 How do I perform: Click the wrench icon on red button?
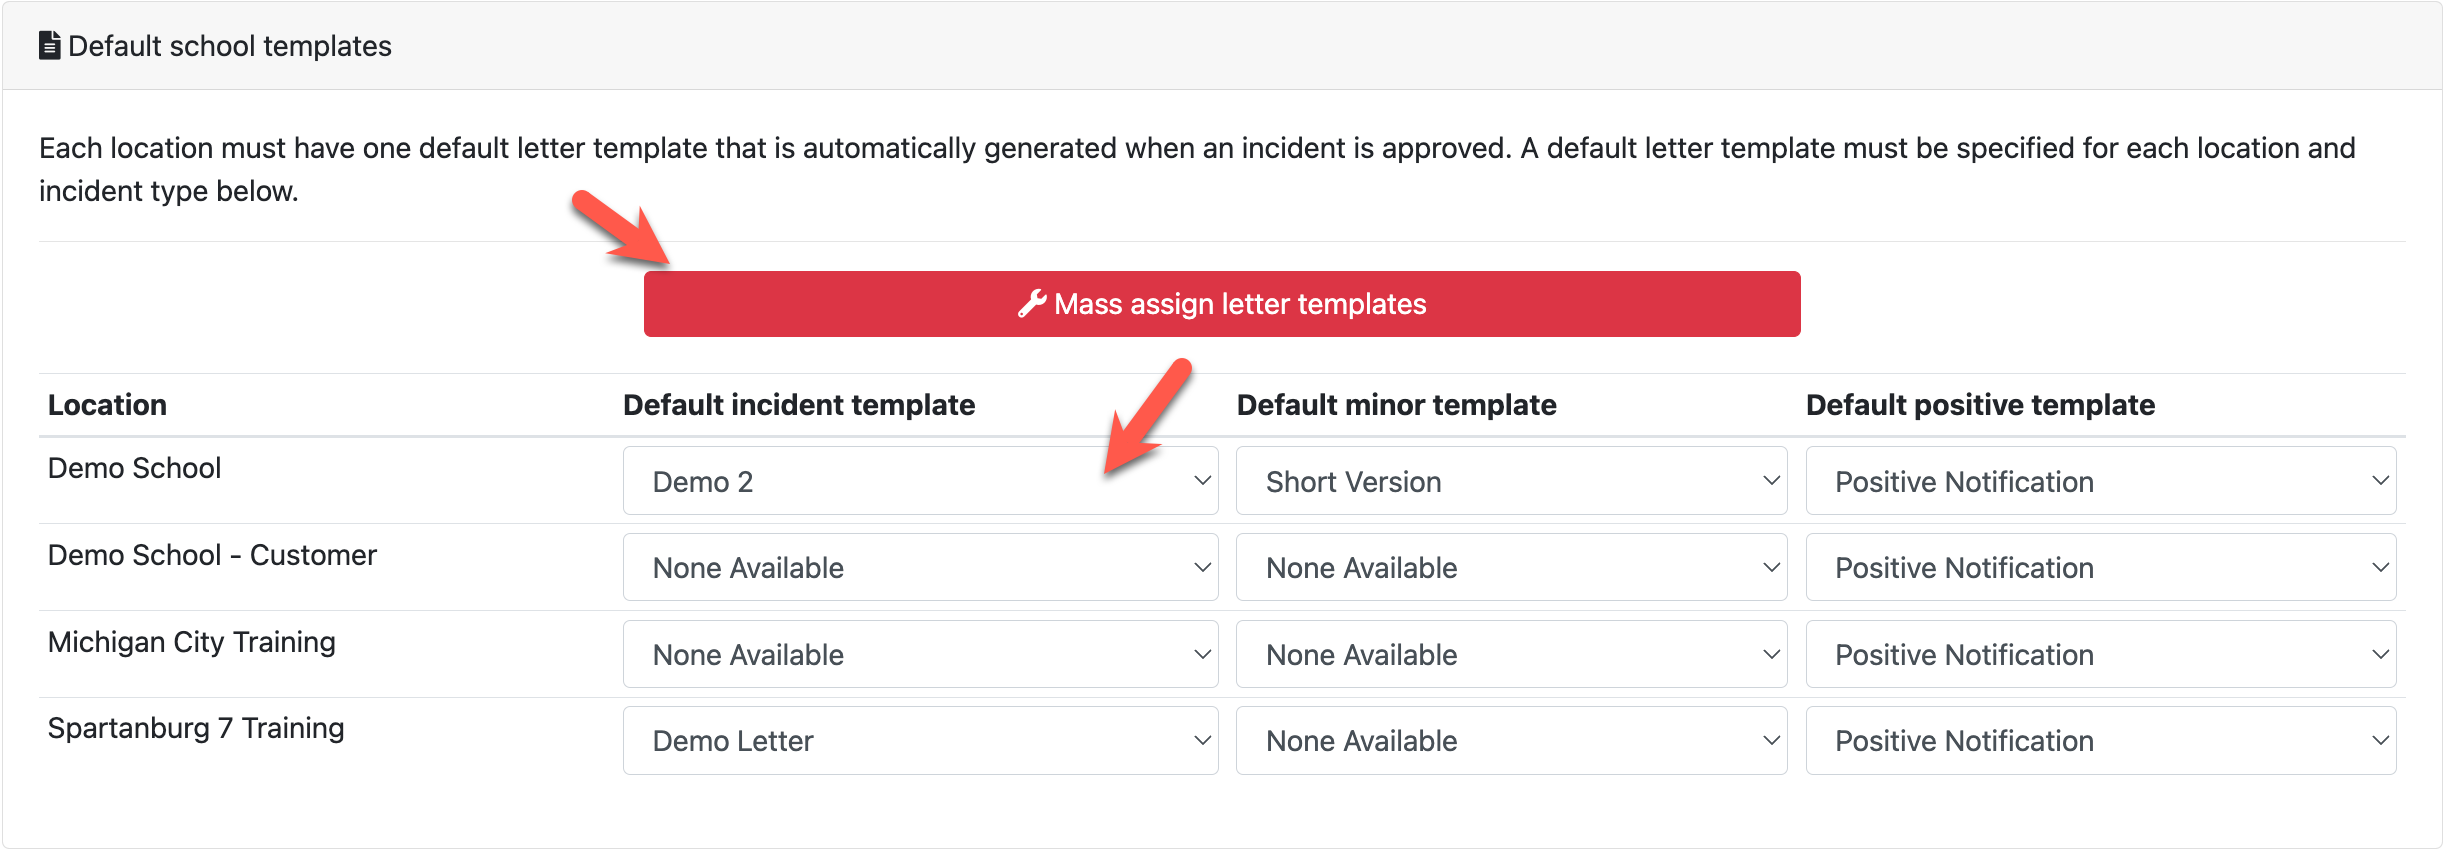[1031, 304]
